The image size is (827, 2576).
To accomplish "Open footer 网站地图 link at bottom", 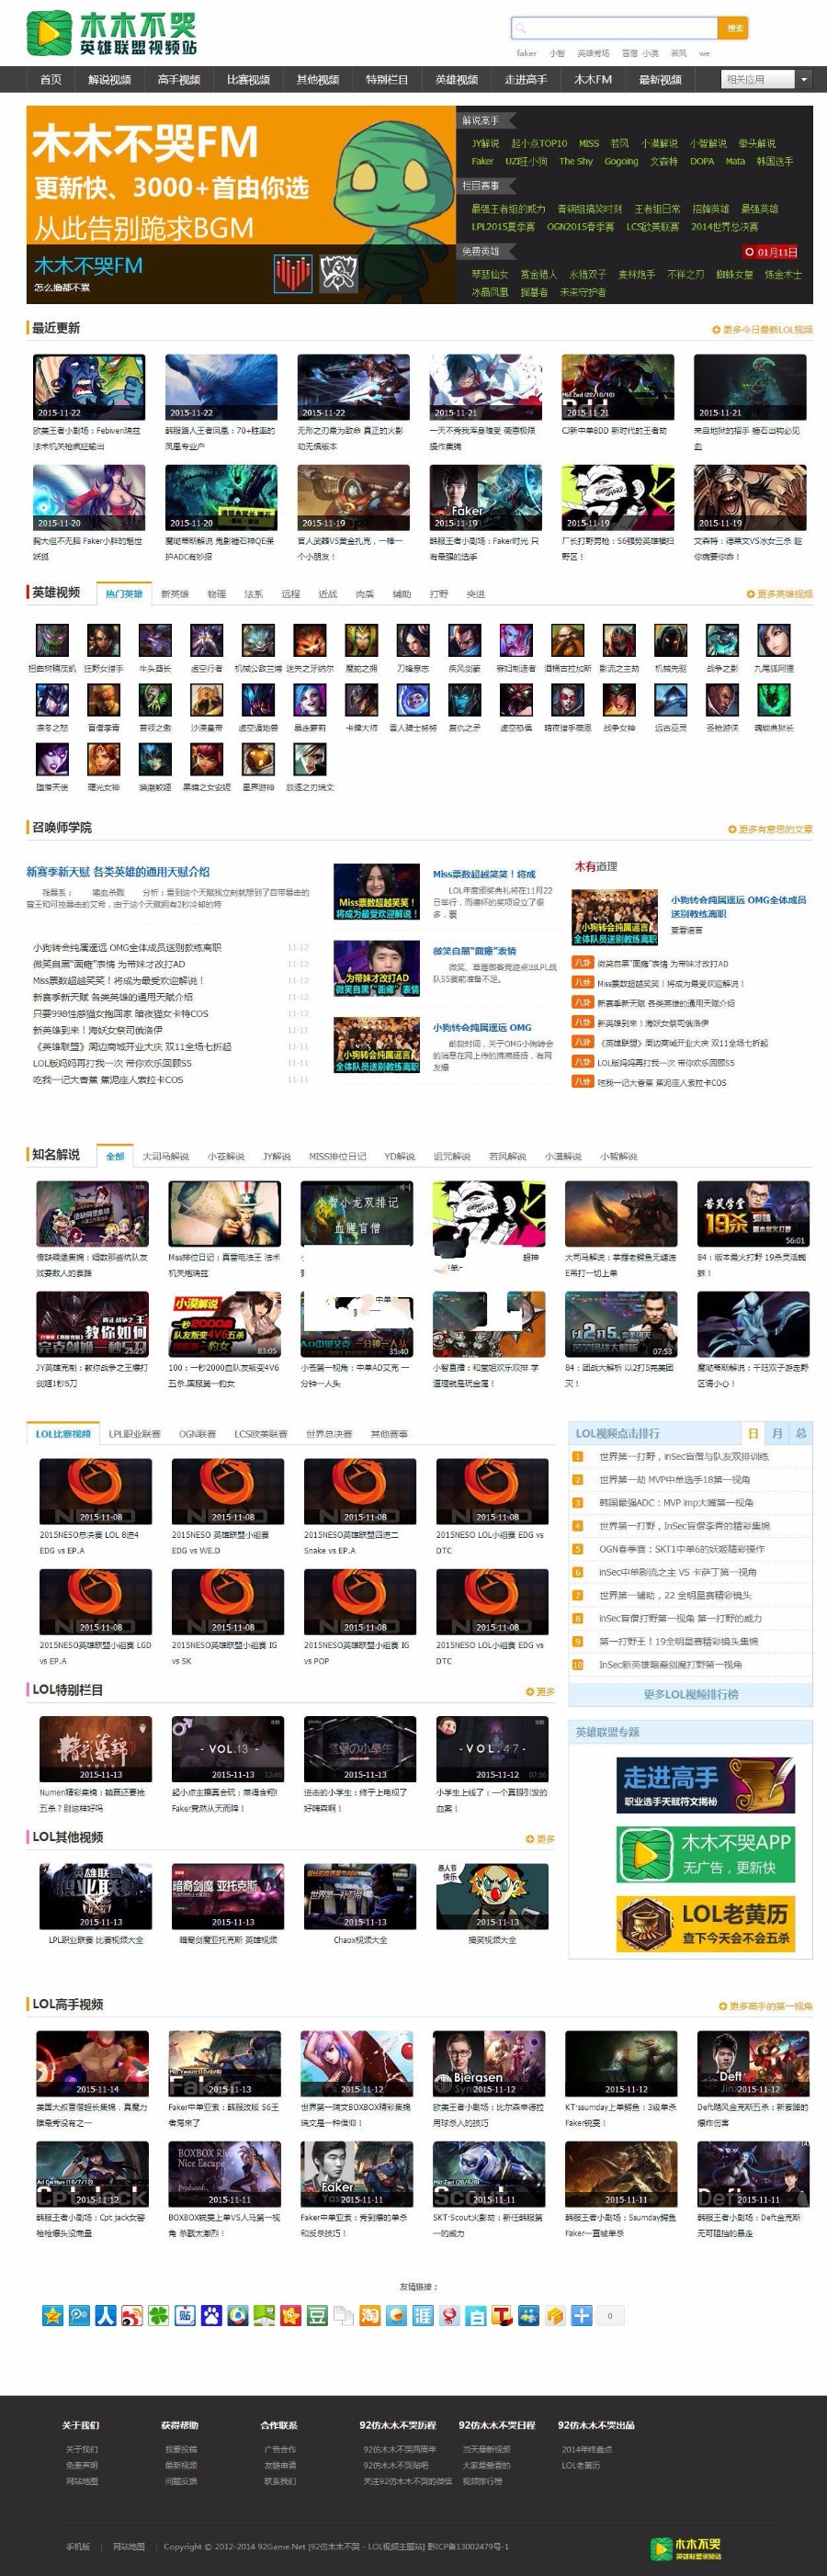I will click(x=128, y=2546).
